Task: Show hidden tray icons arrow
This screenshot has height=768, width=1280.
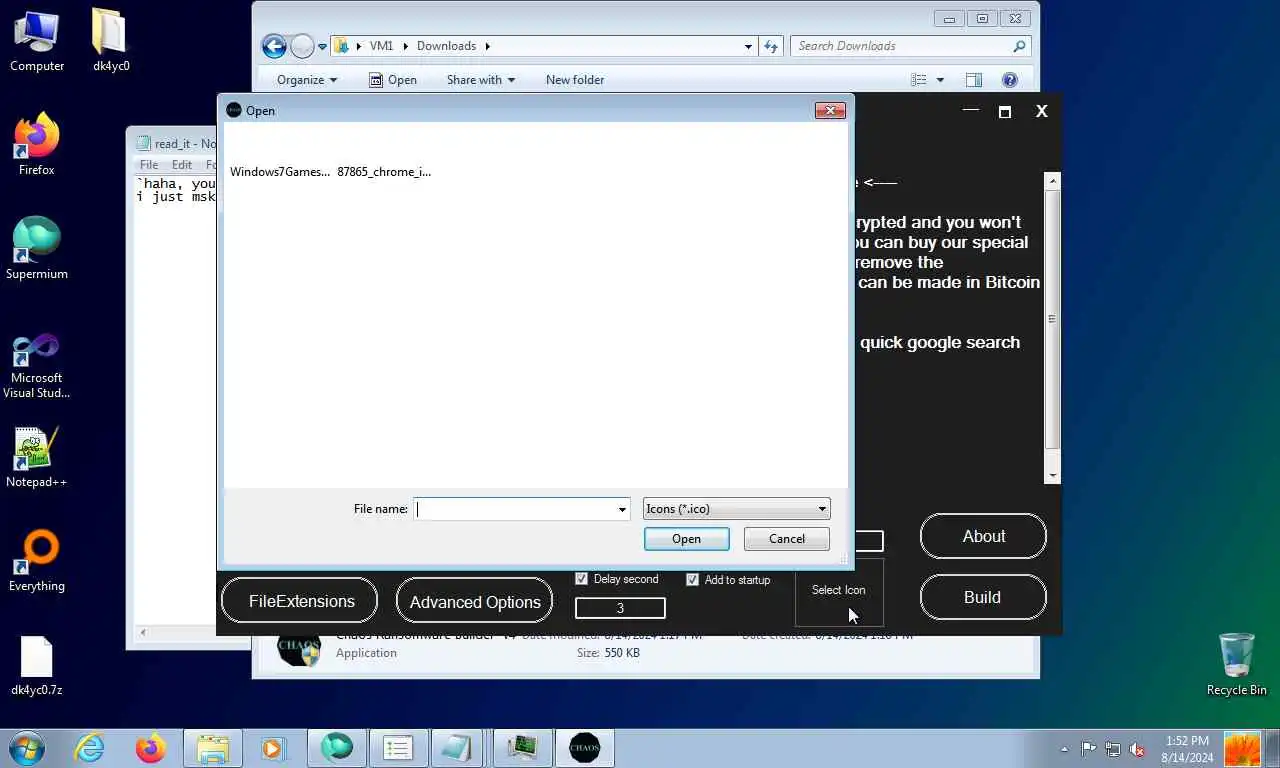Action: coord(1064,749)
